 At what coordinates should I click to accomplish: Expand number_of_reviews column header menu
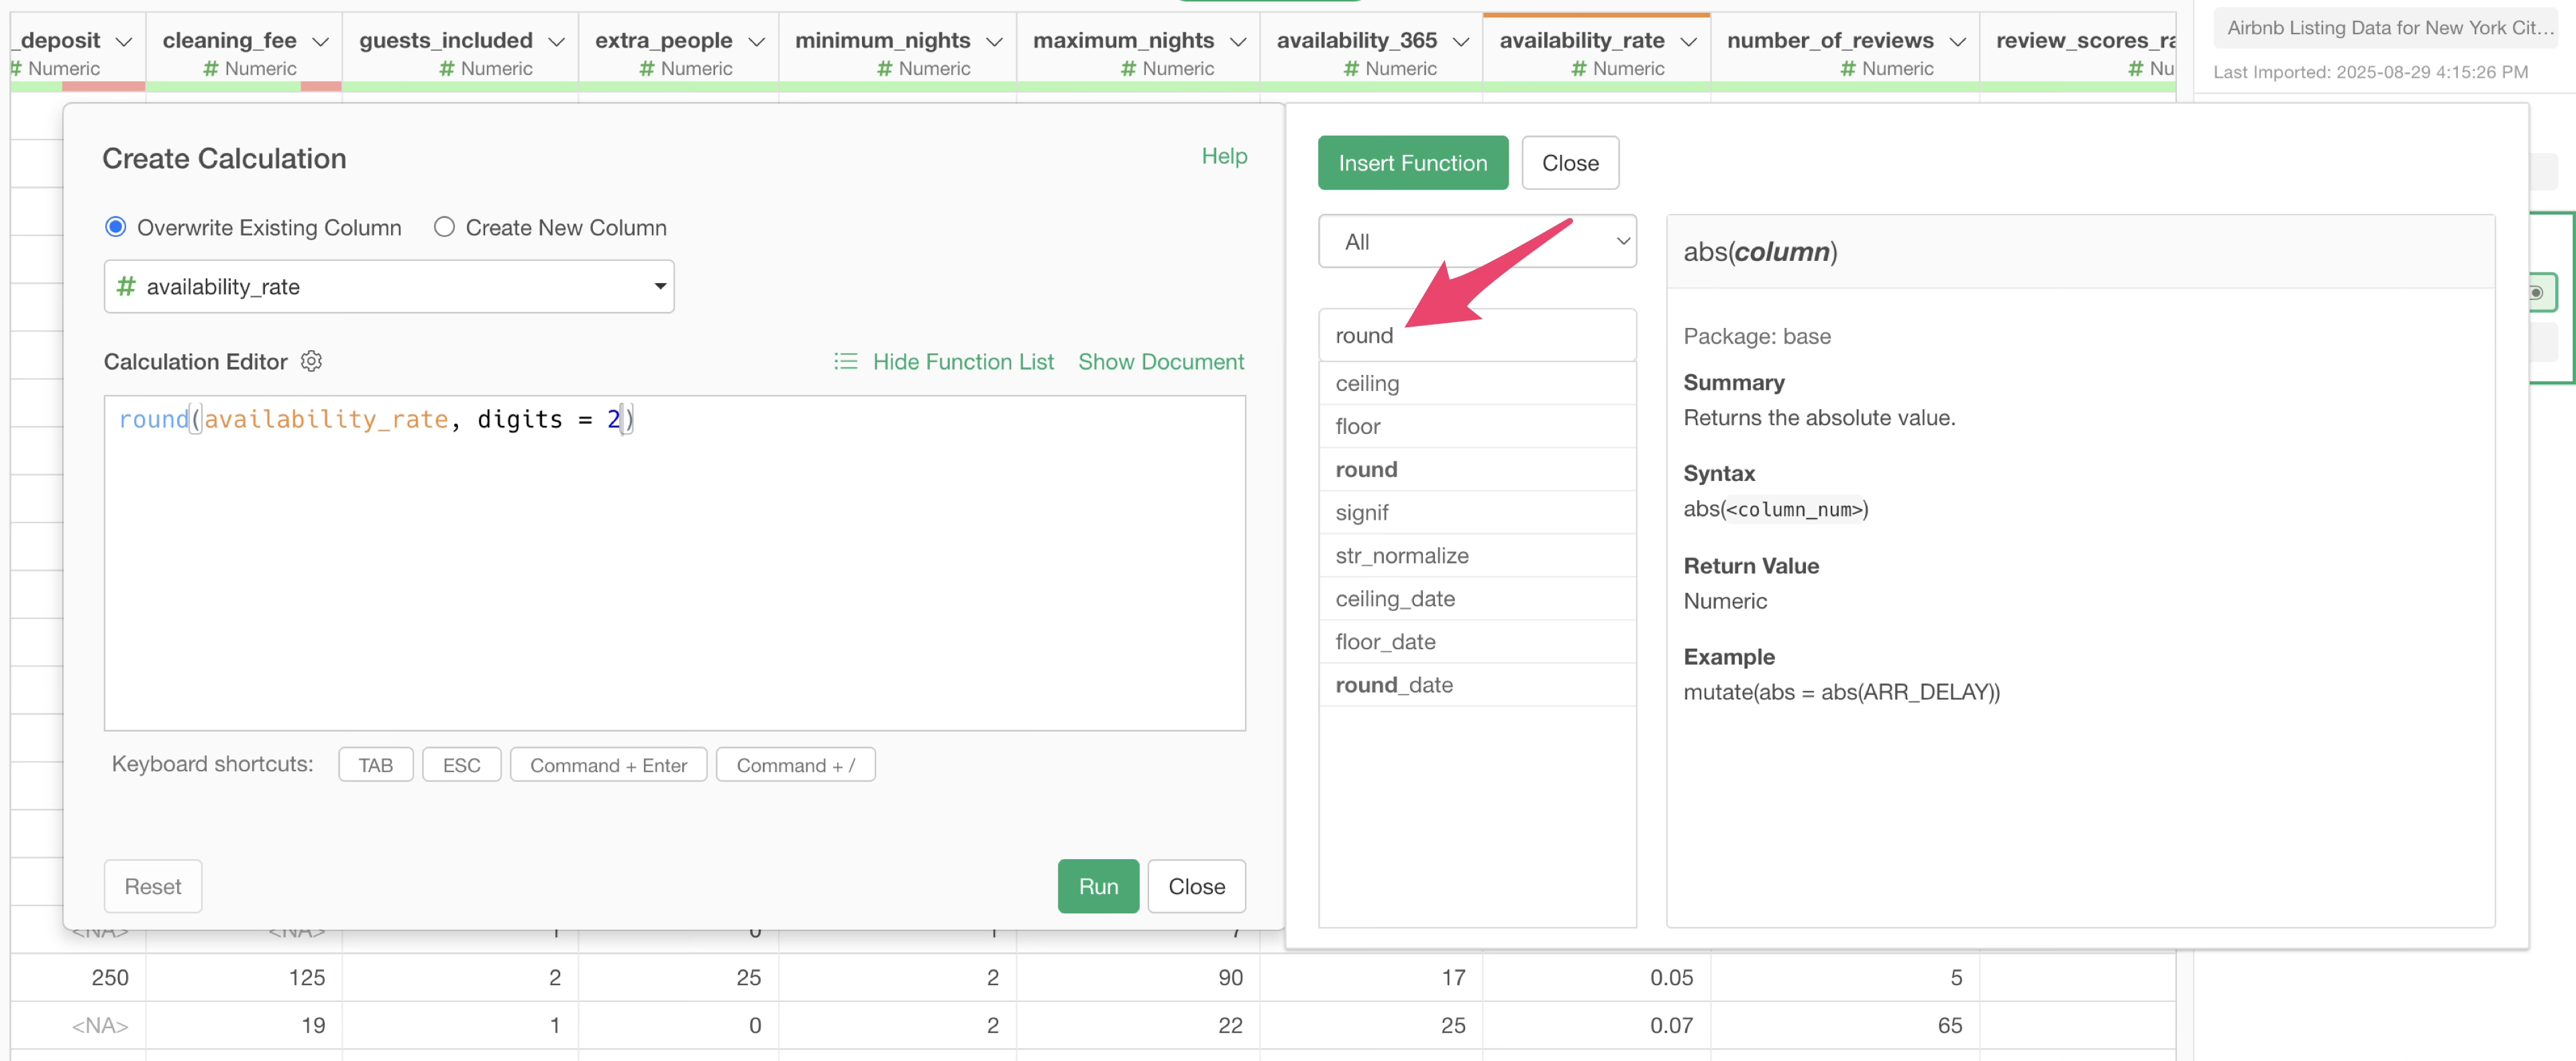pyautogui.click(x=1958, y=41)
